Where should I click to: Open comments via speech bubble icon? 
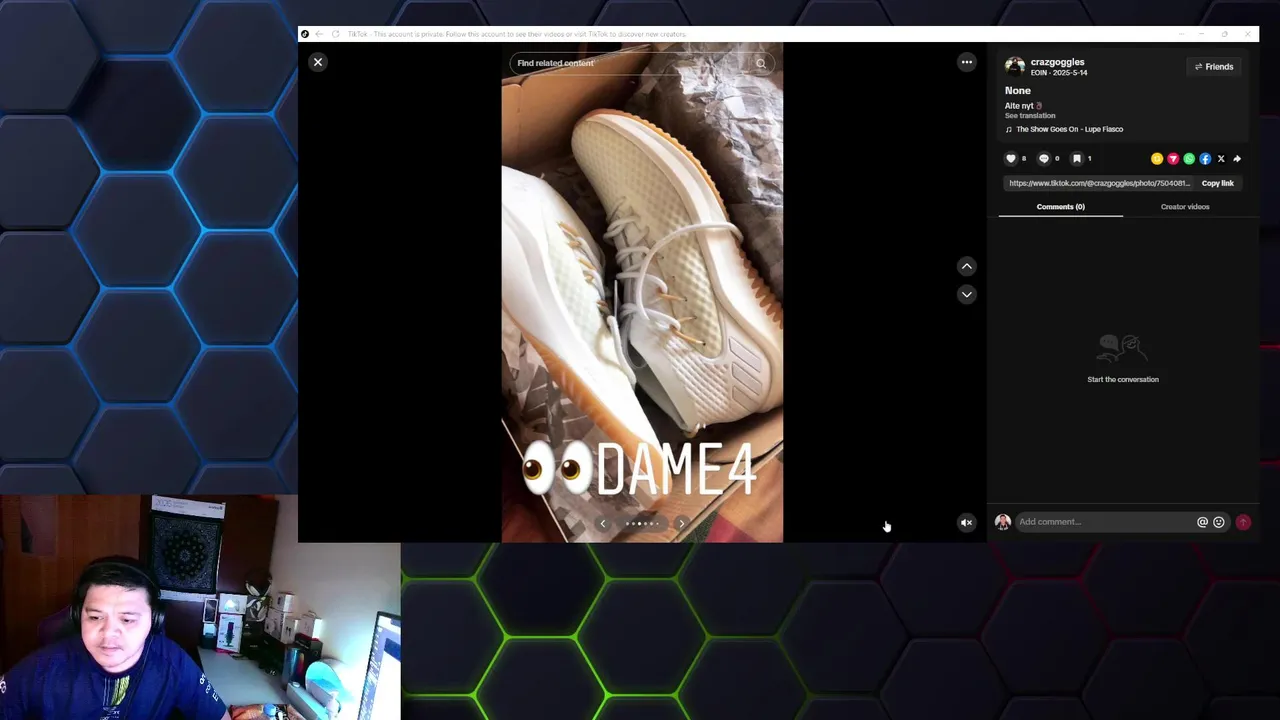point(1044,158)
